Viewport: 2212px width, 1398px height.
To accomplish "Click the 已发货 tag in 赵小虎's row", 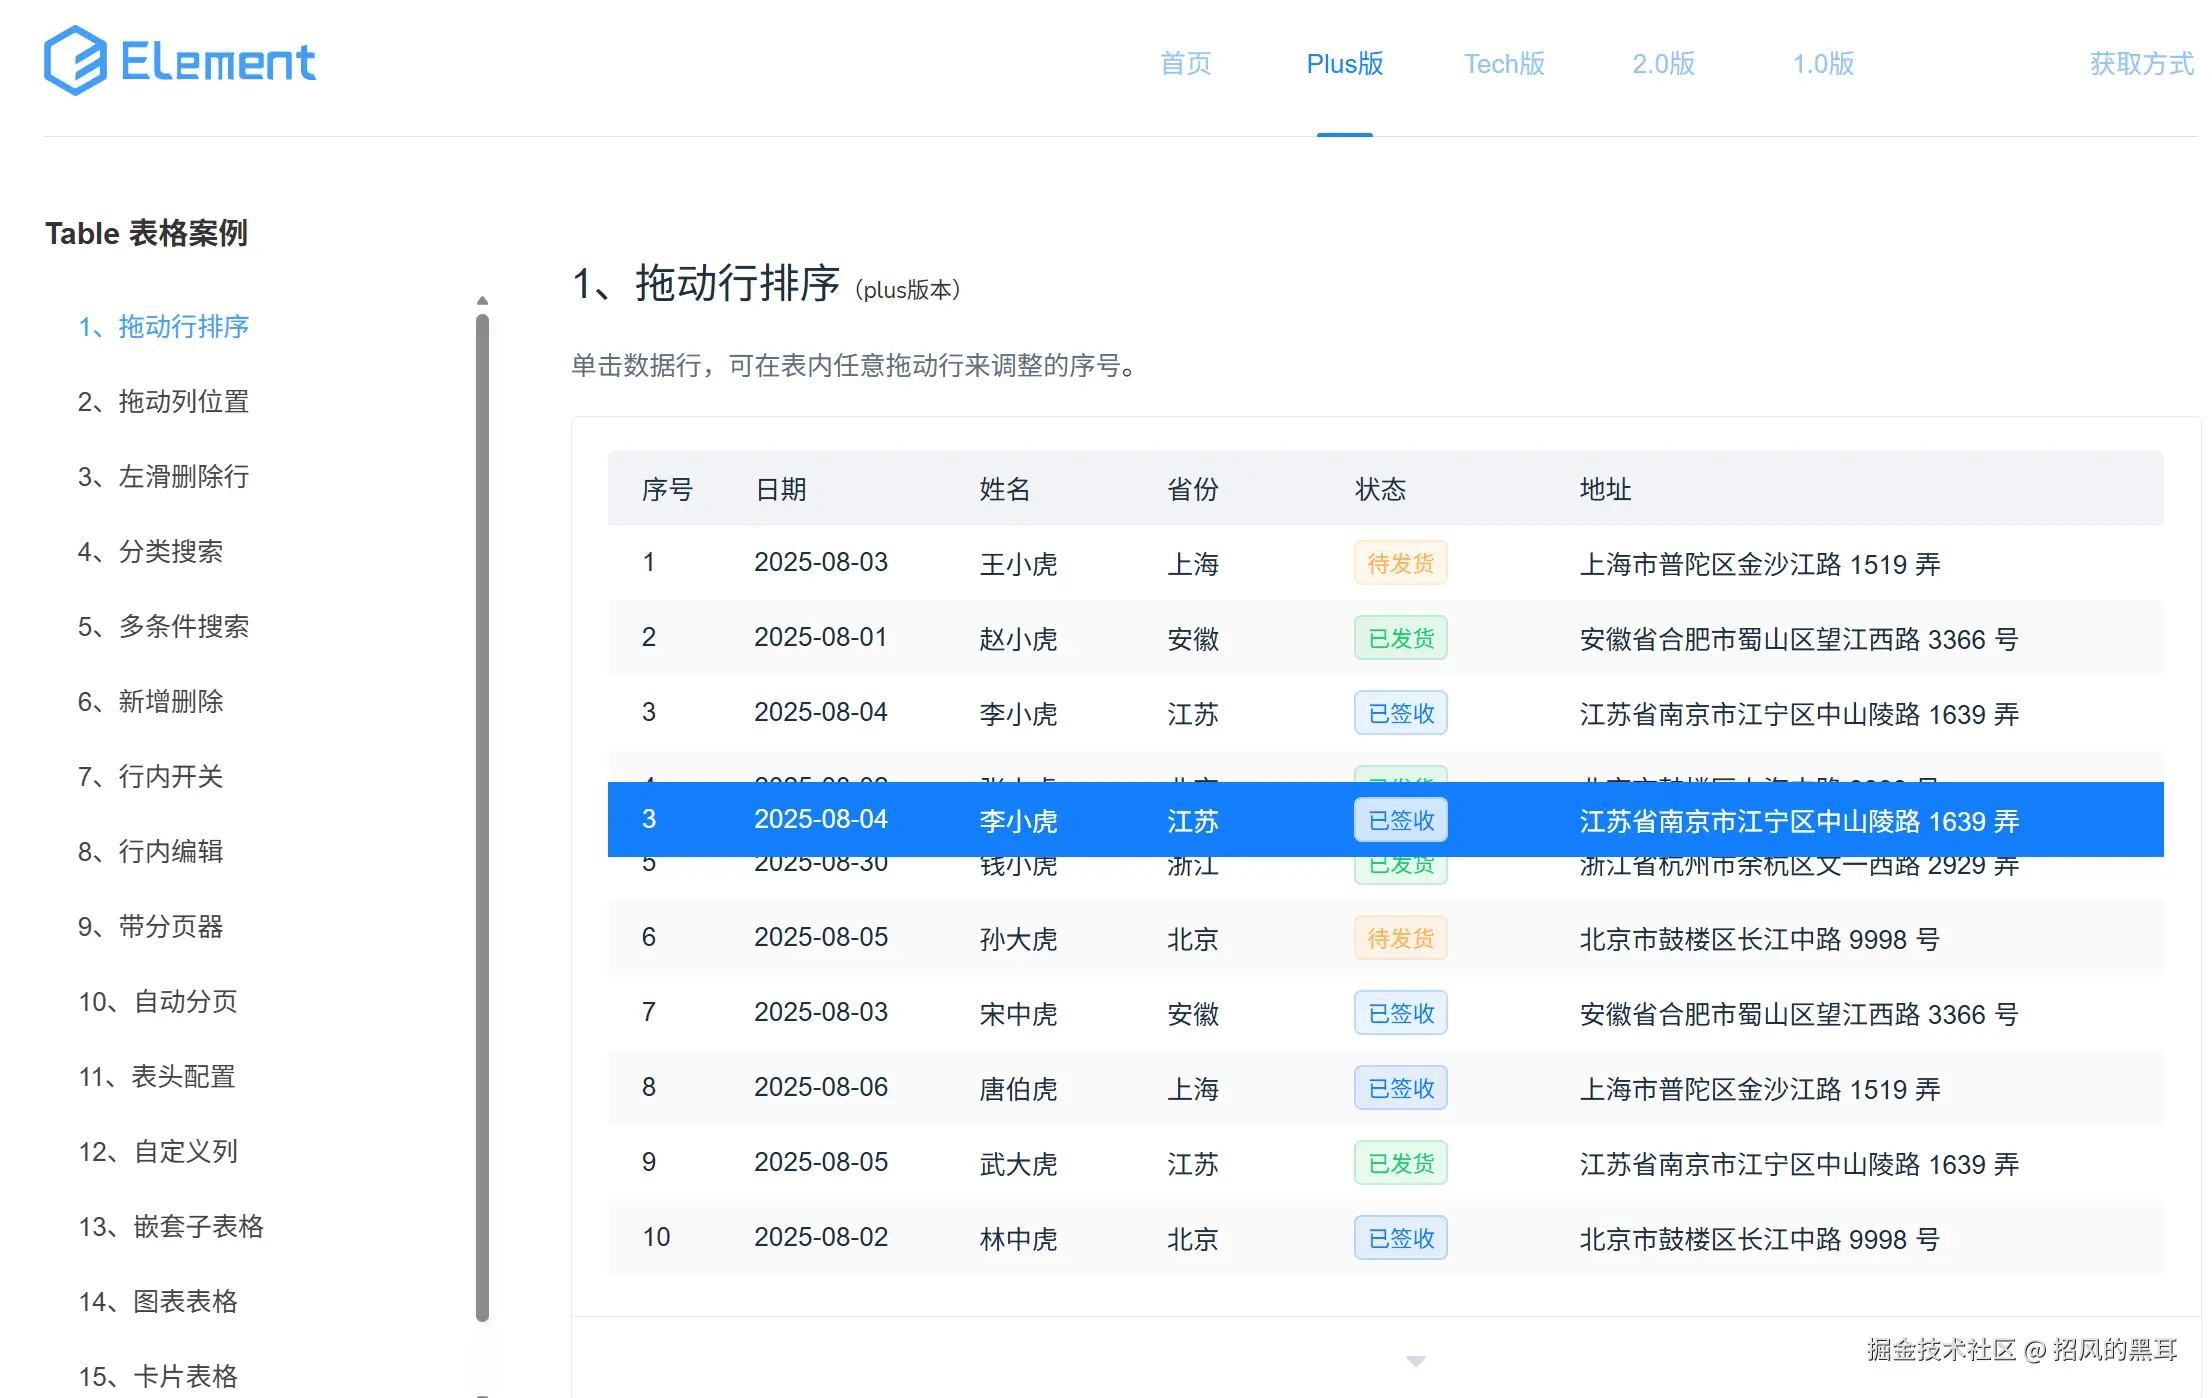I will click(1400, 637).
